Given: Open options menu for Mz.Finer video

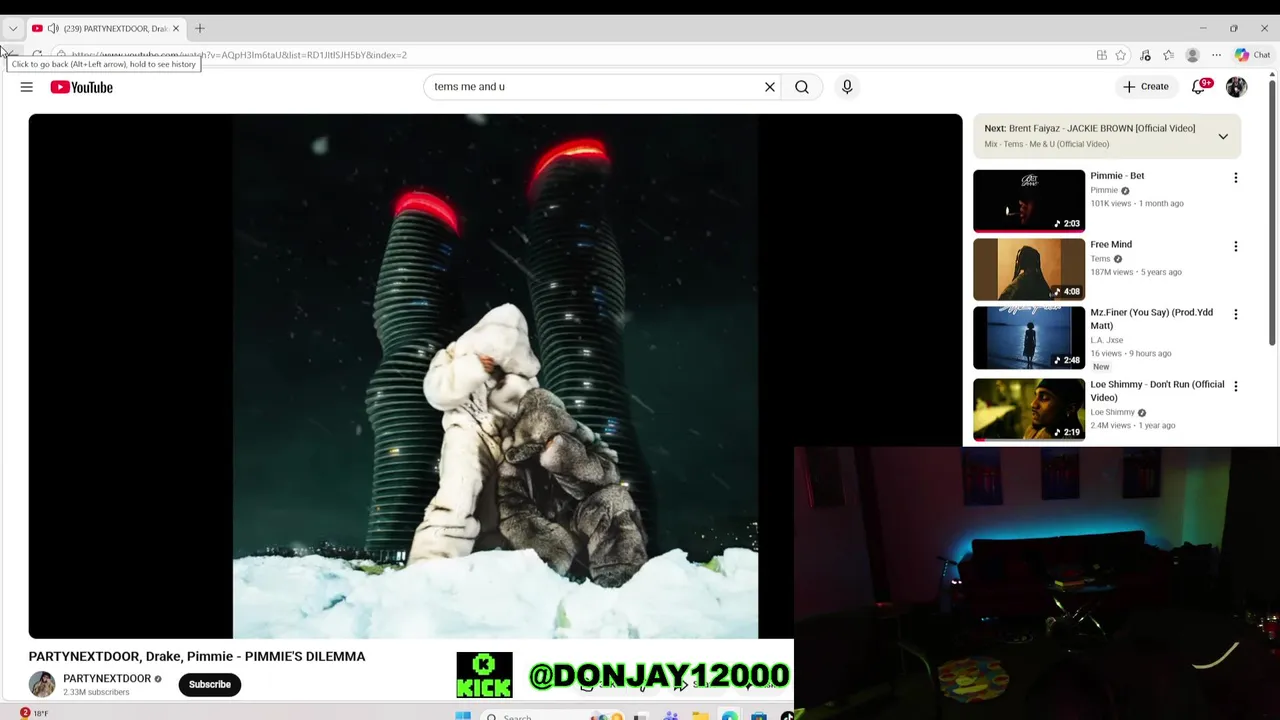Looking at the screenshot, I should (x=1235, y=314).
